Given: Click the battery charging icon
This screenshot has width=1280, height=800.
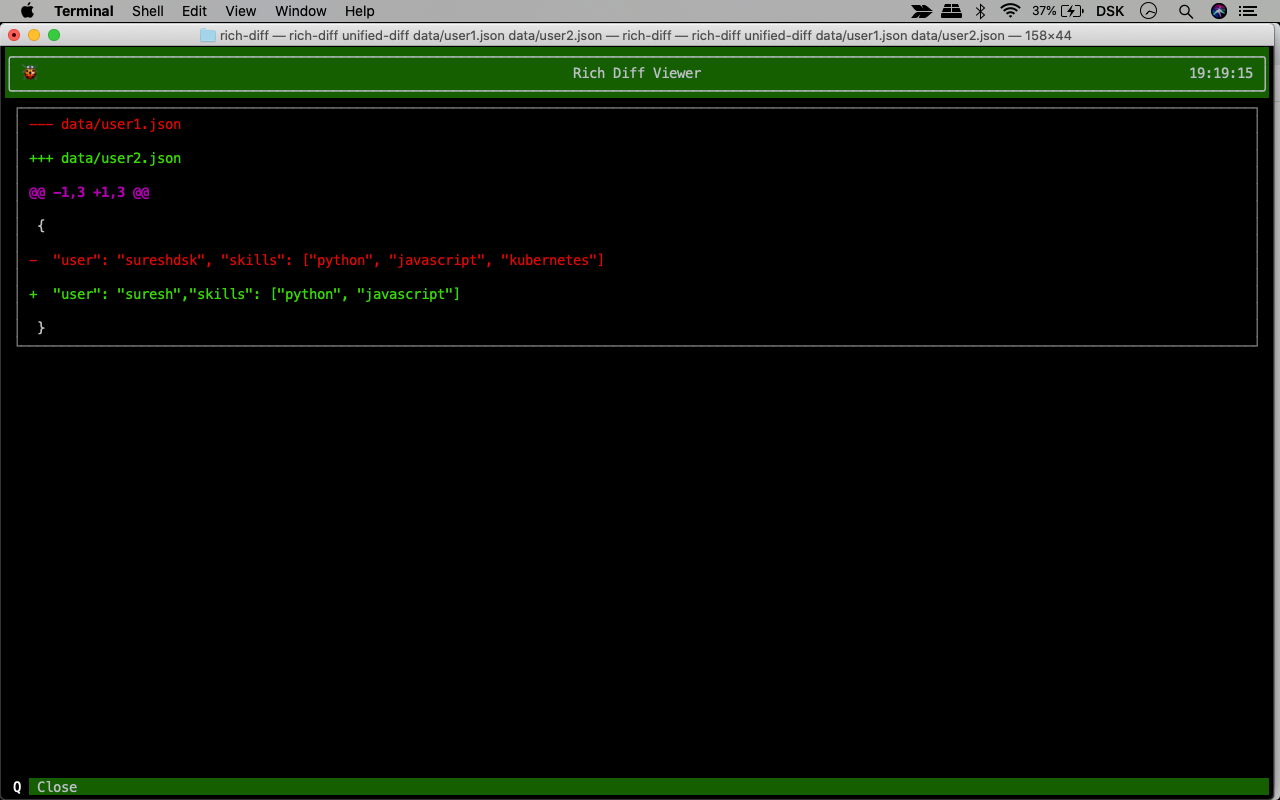Looking at the screenshot, I should (x=1072, y=11).
